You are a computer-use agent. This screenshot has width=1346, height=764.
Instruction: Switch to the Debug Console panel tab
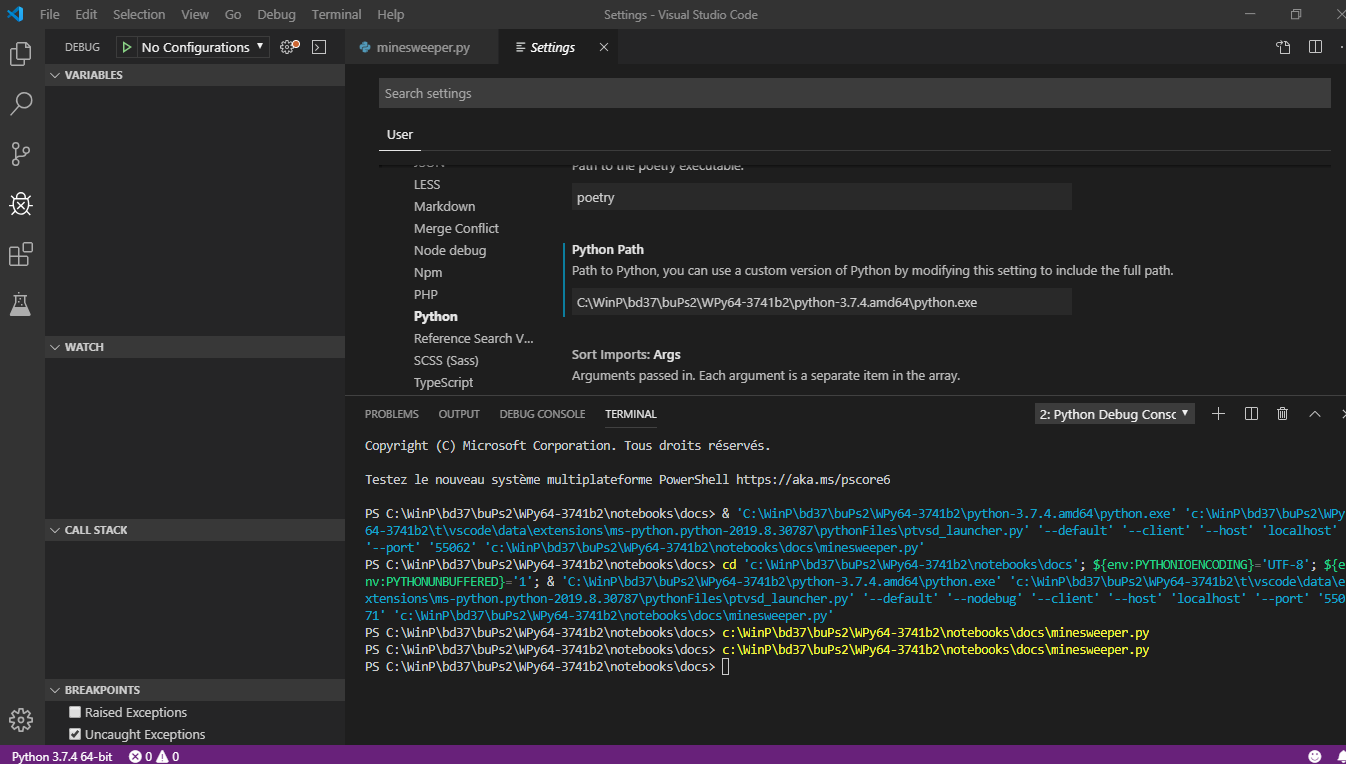point(542,414)
